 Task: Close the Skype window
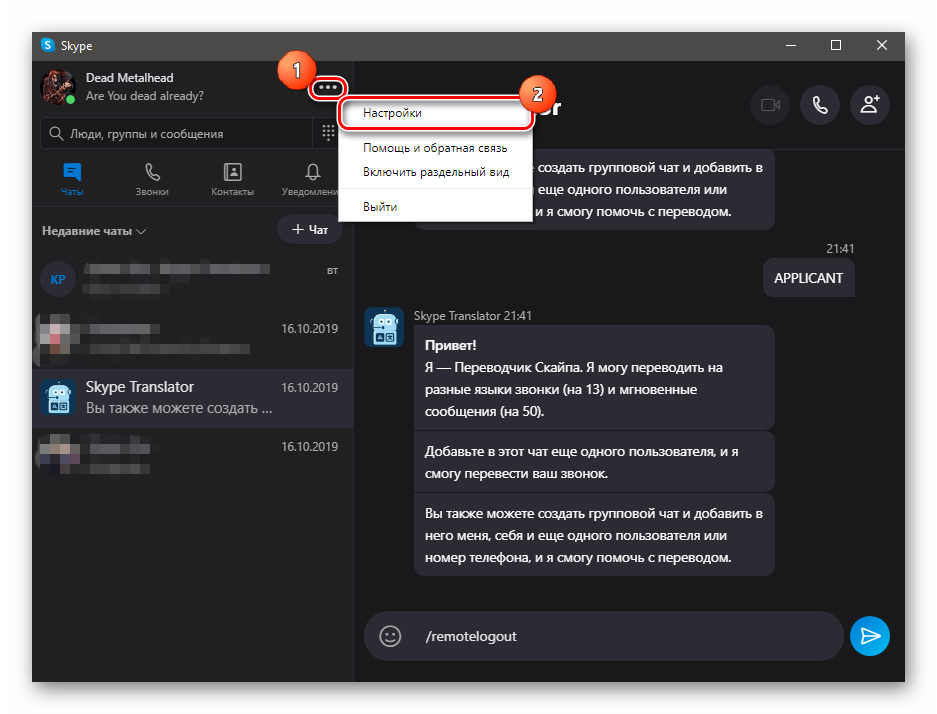pyautogui.click(x=881, y=45)
